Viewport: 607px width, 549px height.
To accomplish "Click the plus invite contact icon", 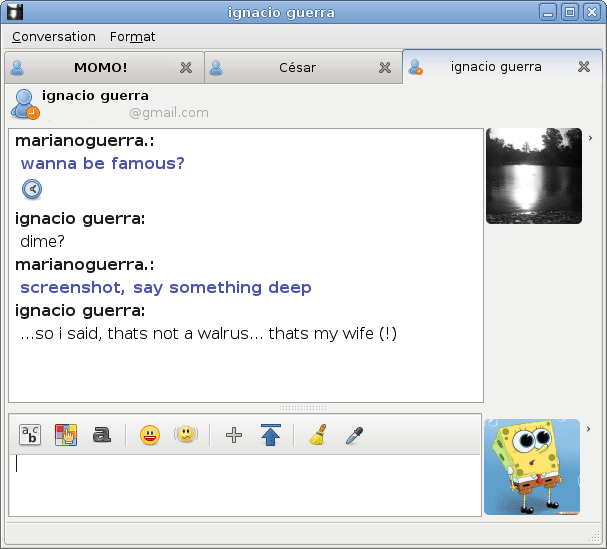I will 234,435.
